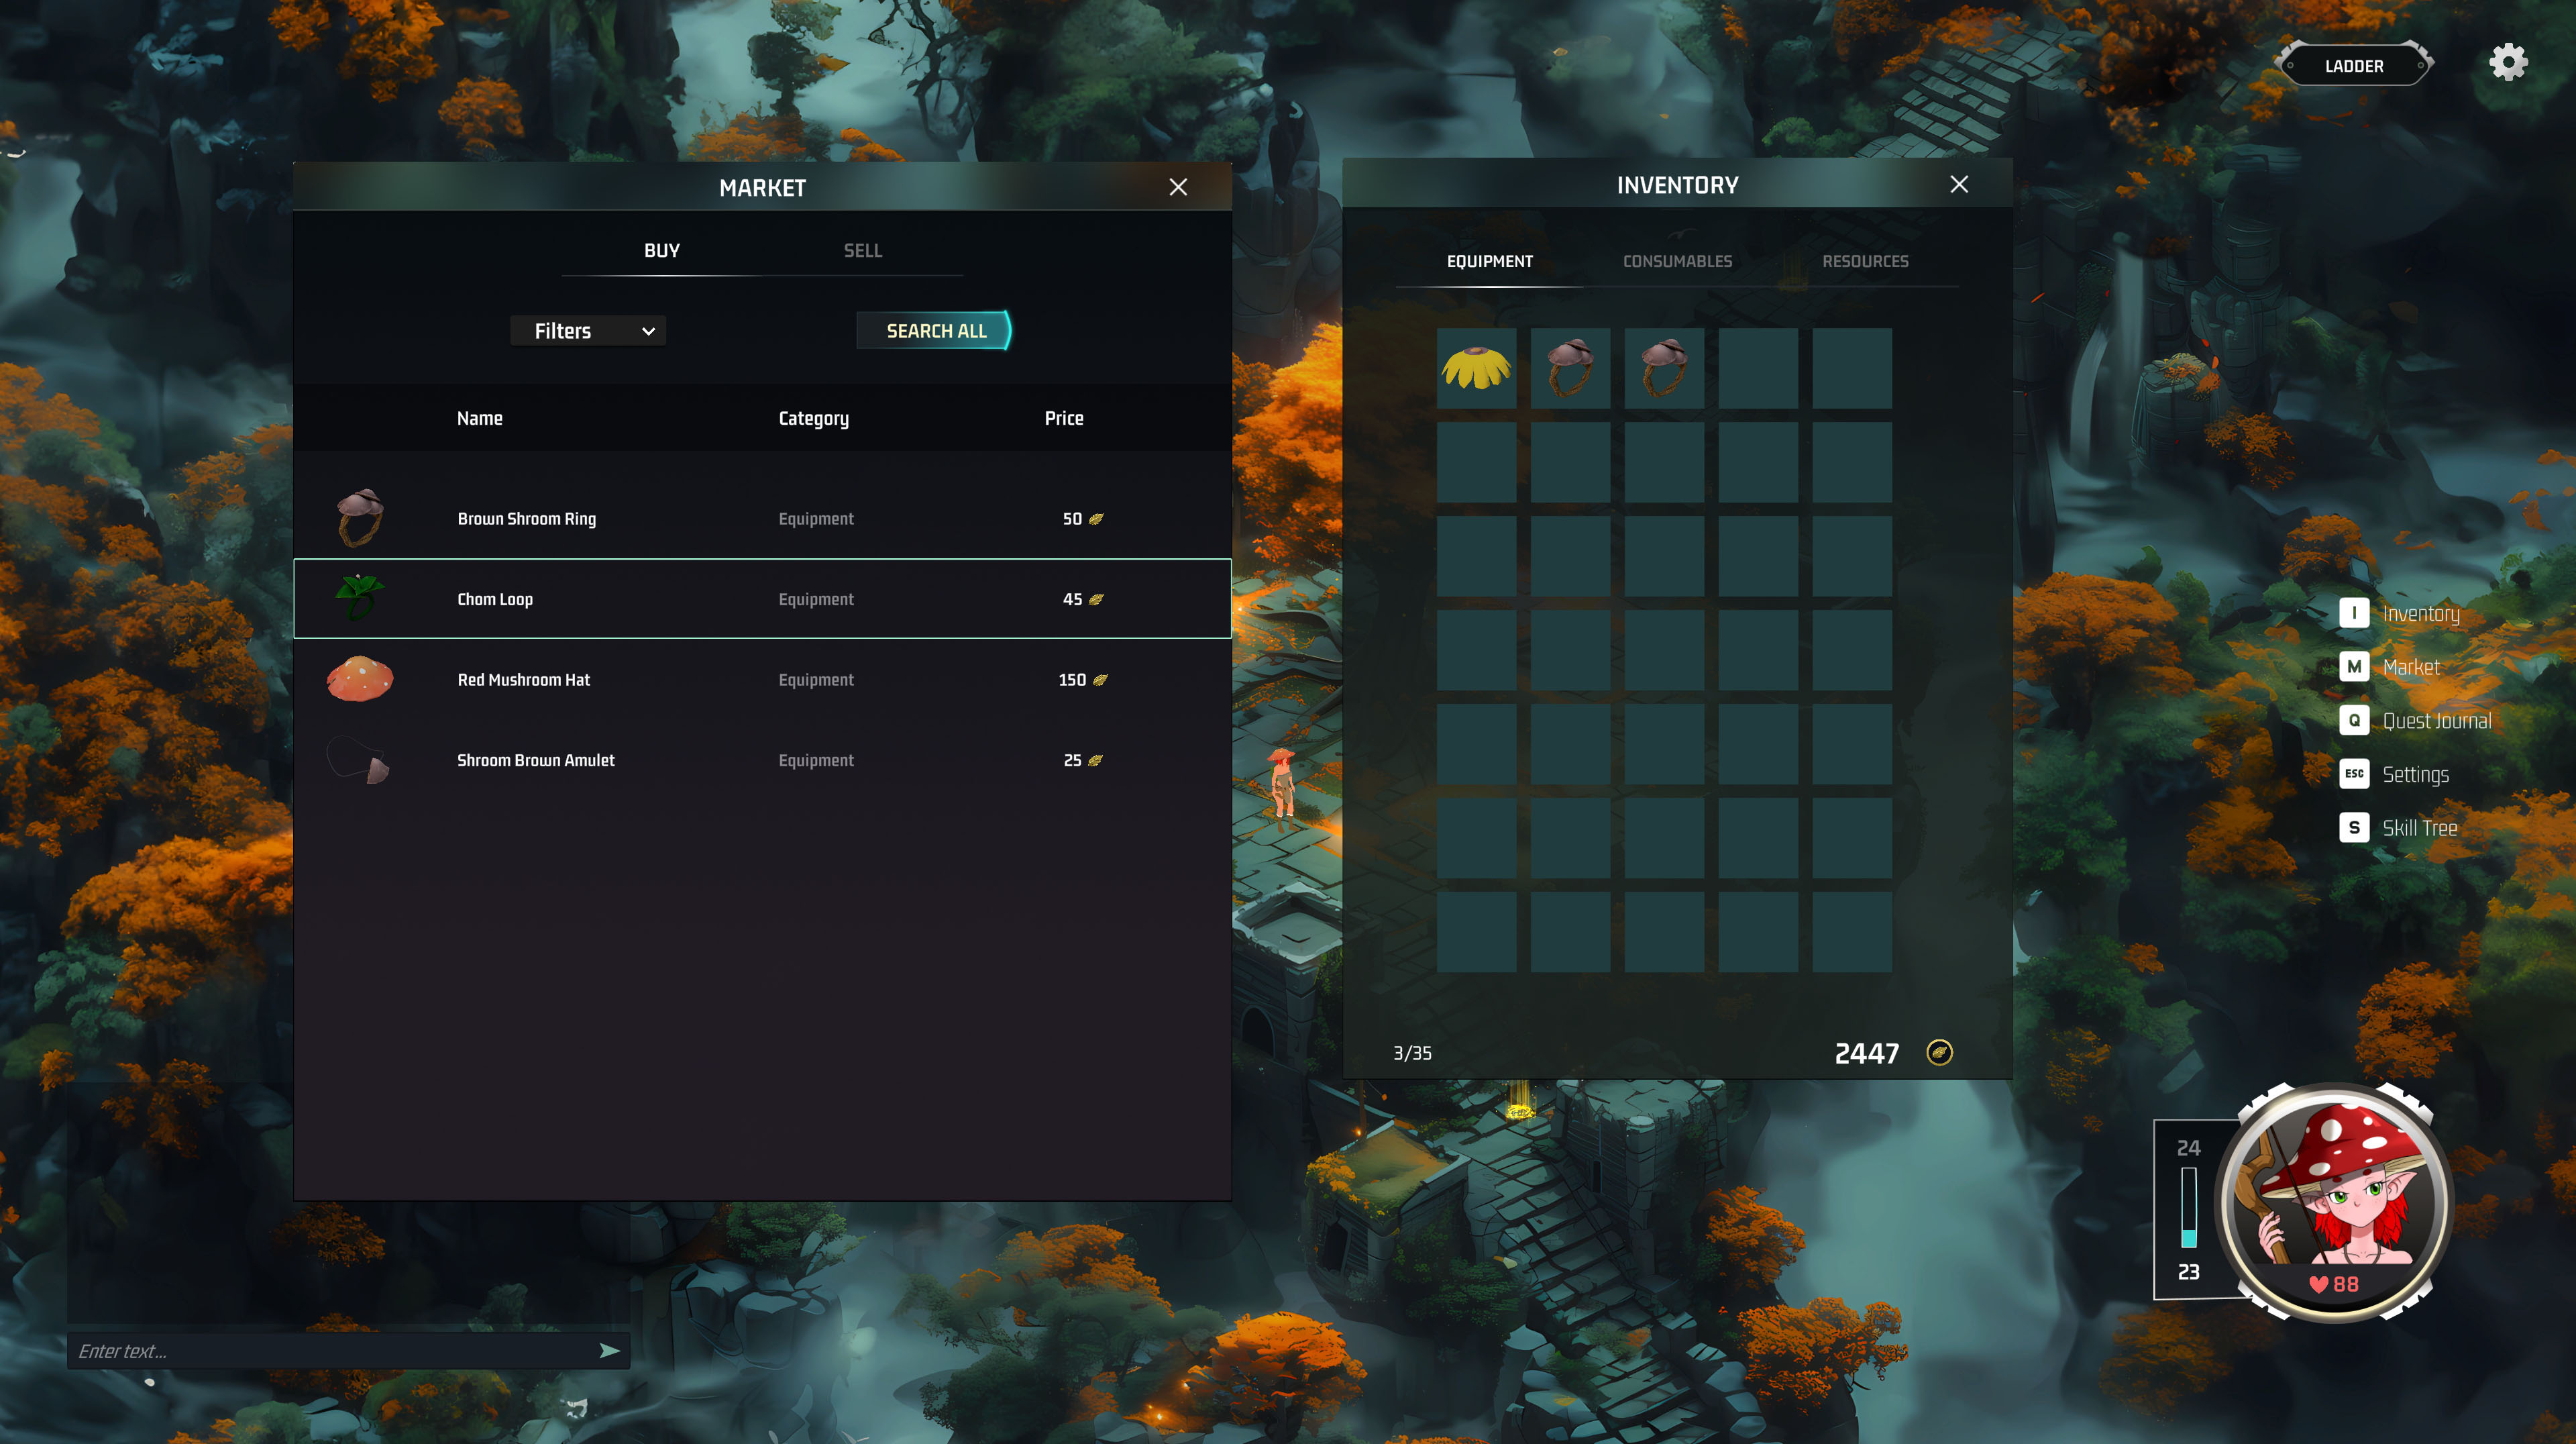Click the chat Enter text field
The width and height of the screenshot is (2576, 1444).
coord(330,1351)
